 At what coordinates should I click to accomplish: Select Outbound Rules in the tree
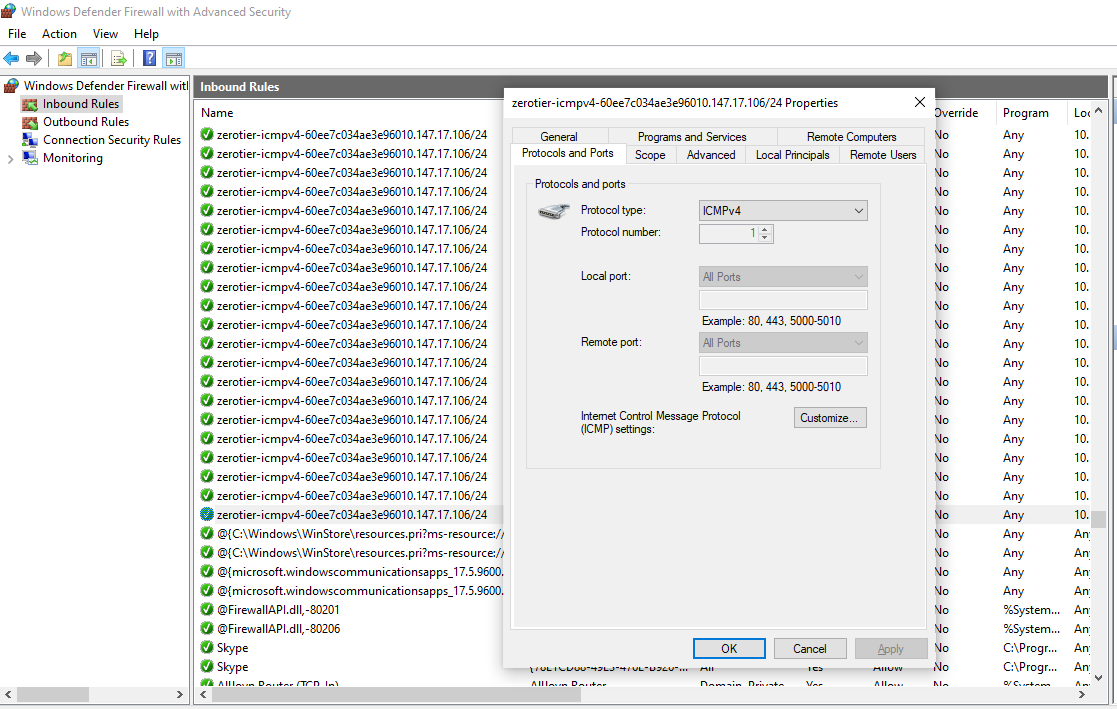pyautogui.click(x=85, y=122)
